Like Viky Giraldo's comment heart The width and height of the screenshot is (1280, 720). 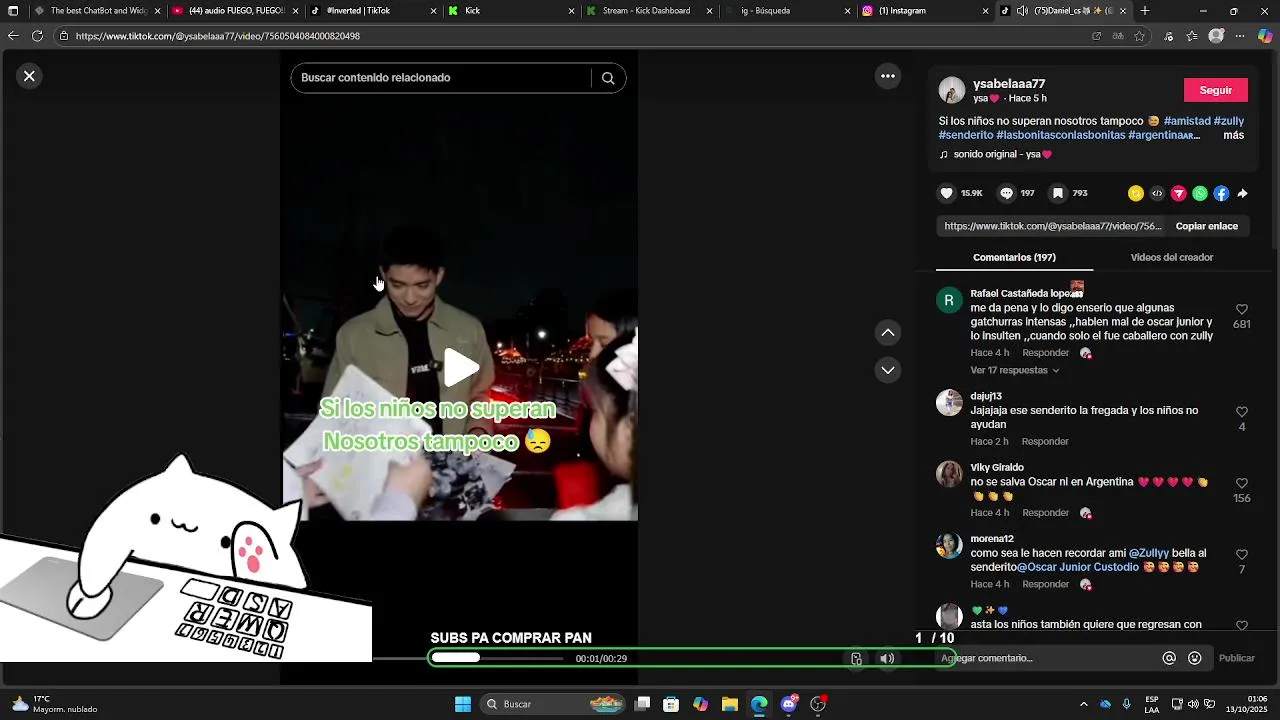pyautogui.click(x=1241, y=483)
